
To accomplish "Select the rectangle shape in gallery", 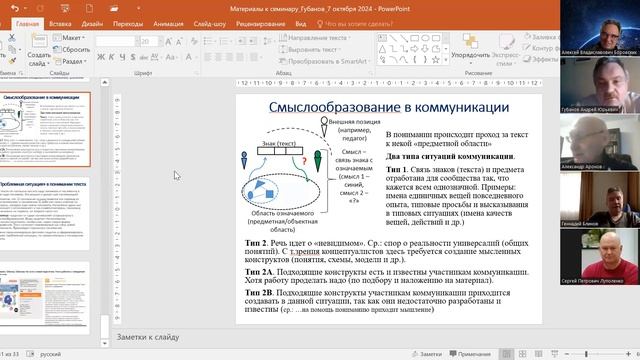I will point(414,38).
